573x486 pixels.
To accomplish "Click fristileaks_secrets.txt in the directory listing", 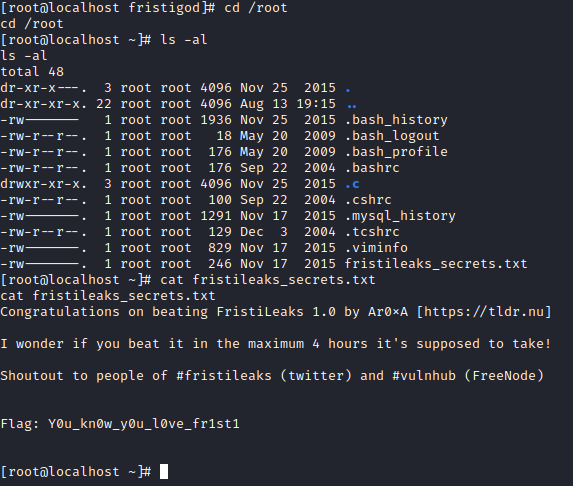I will click(436, 263).
